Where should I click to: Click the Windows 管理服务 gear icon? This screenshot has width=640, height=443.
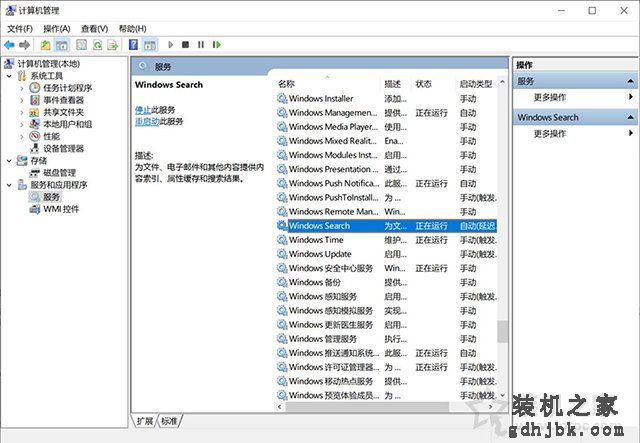(282, 339)
